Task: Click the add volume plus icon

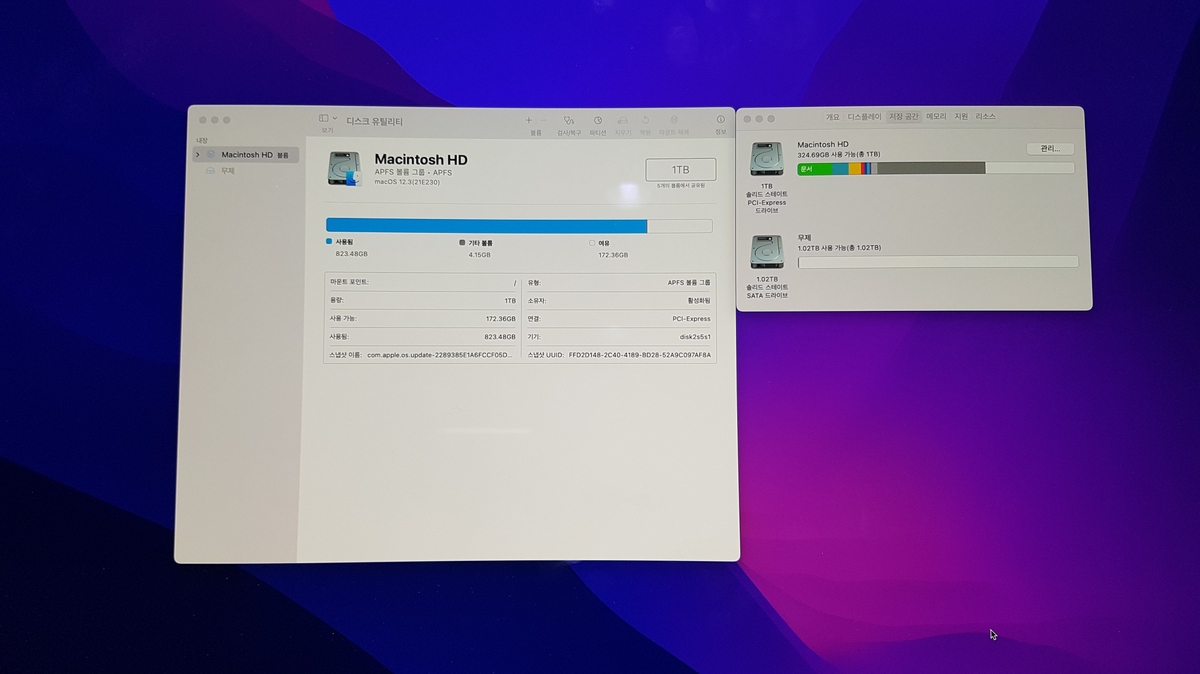Action: (529, 120)
